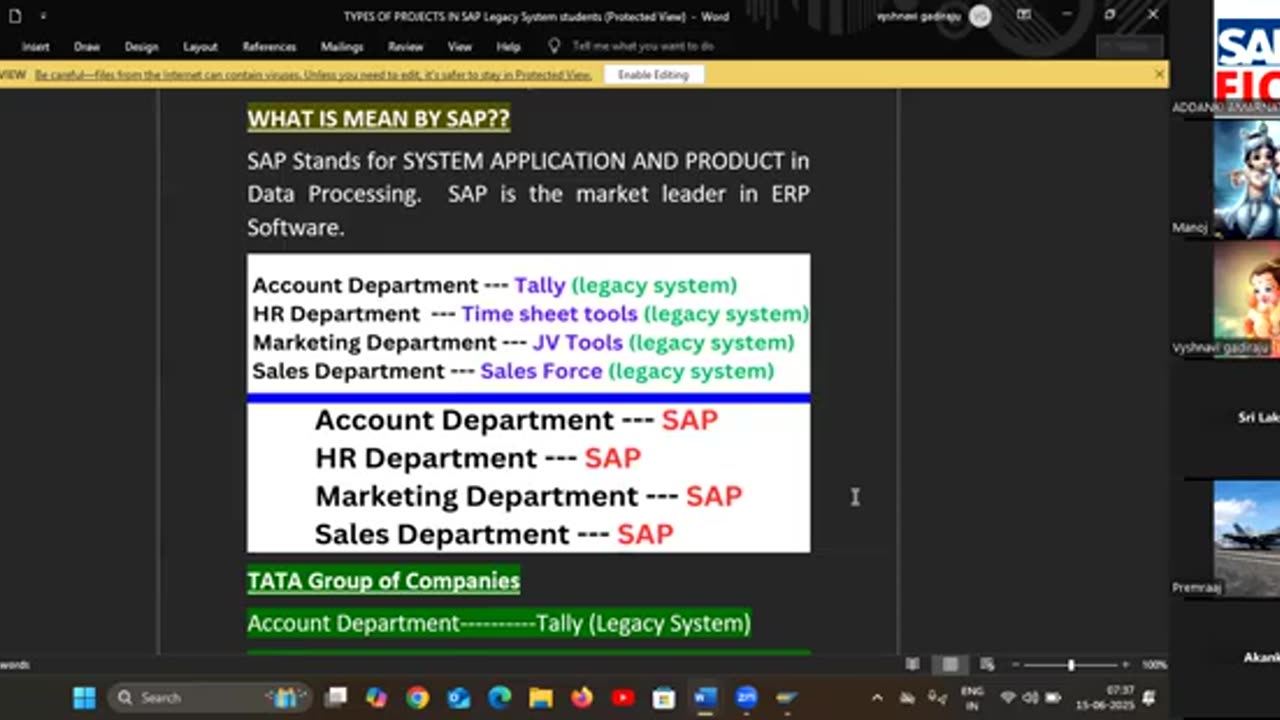1280x720 pixels.
Task: Click the Premraaj participant video thumbnail
Action: click(1246, 538)
